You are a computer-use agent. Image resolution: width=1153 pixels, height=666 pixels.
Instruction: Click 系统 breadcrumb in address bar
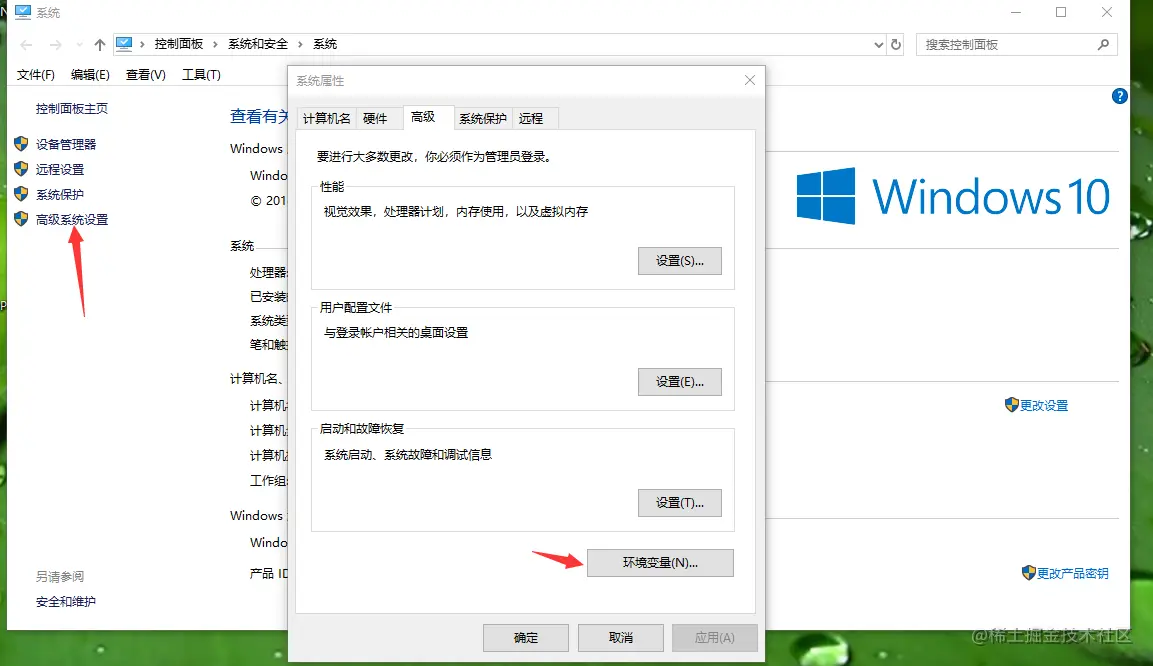point(325,44)
